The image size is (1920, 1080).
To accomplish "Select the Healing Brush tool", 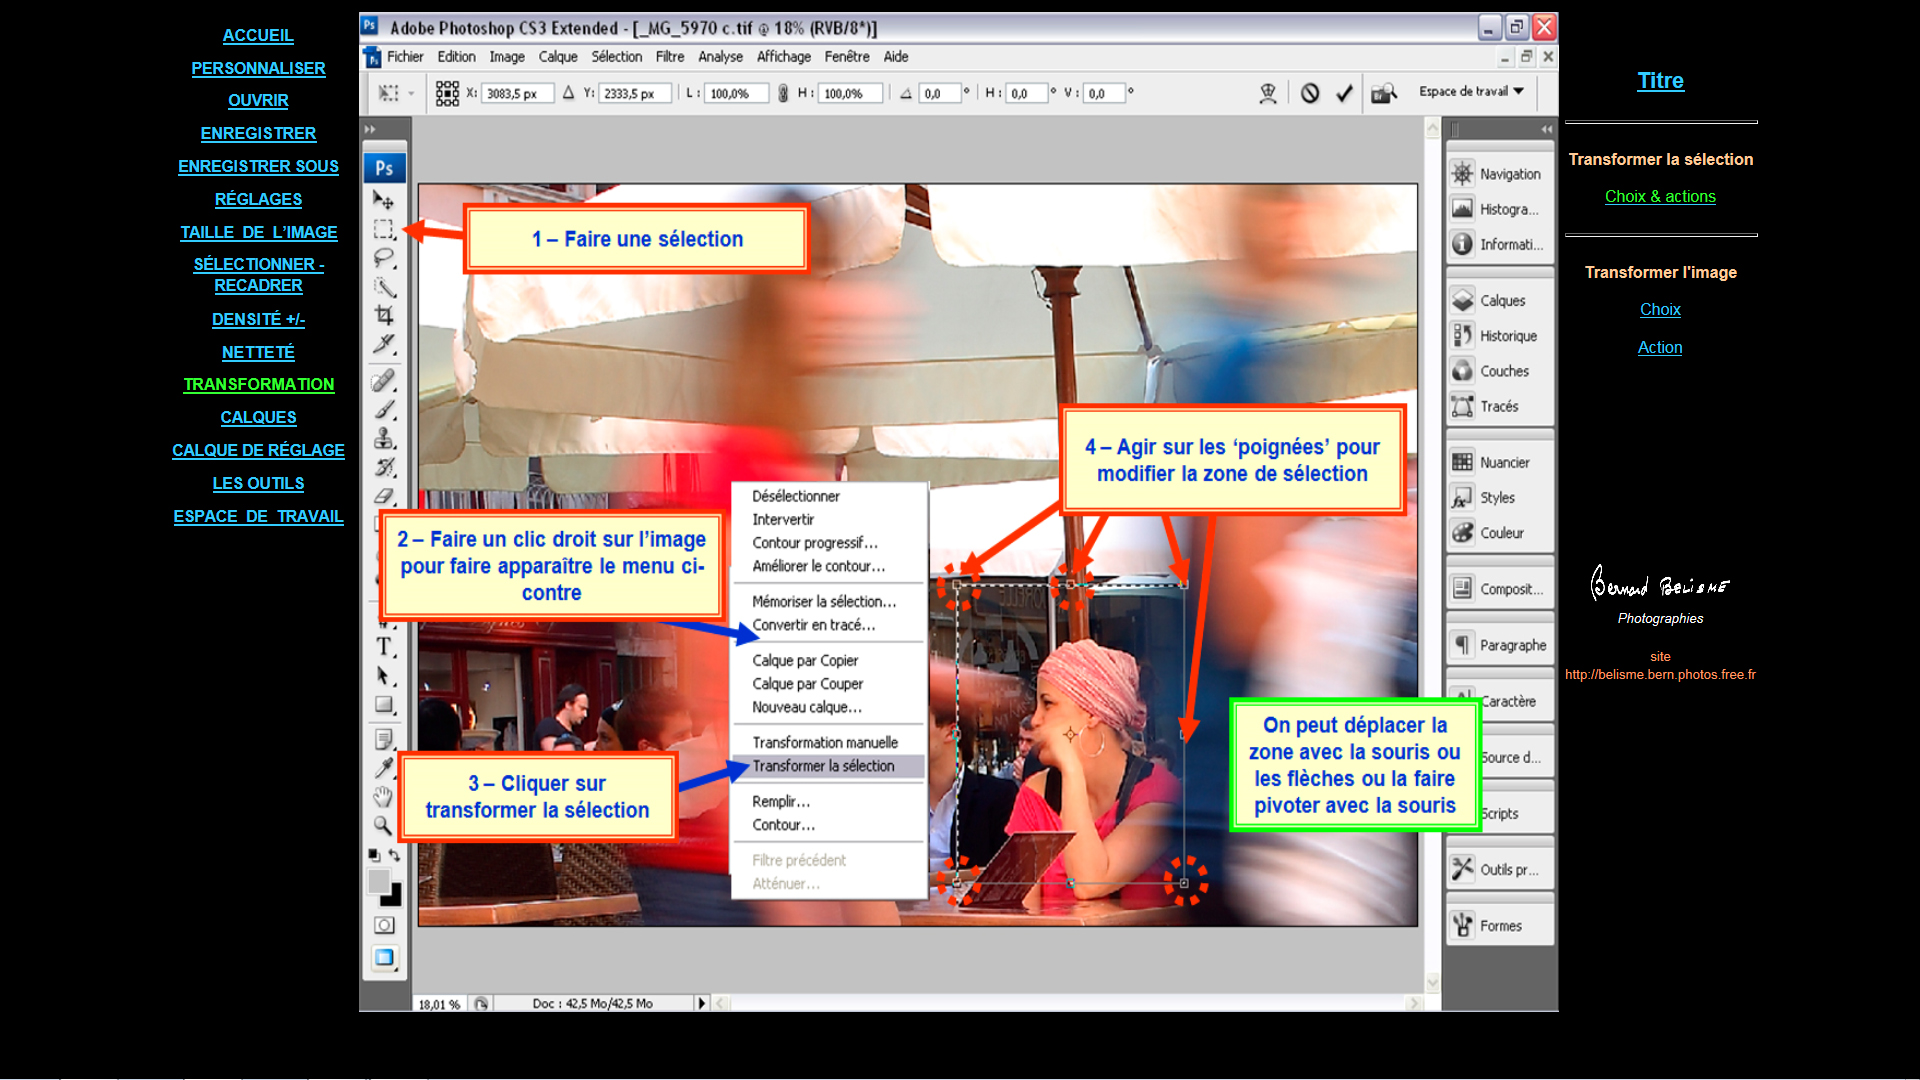I will [x=384, y=381].
